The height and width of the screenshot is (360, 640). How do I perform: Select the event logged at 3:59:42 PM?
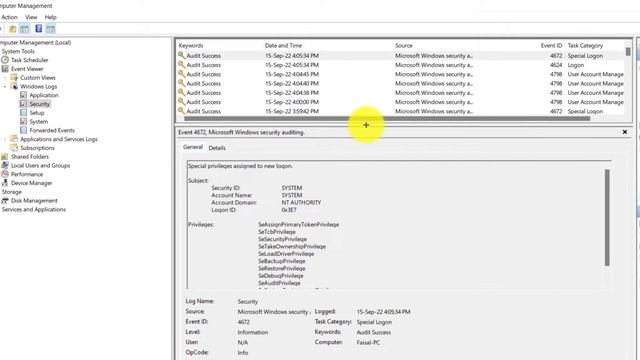(x=400, y=111)
